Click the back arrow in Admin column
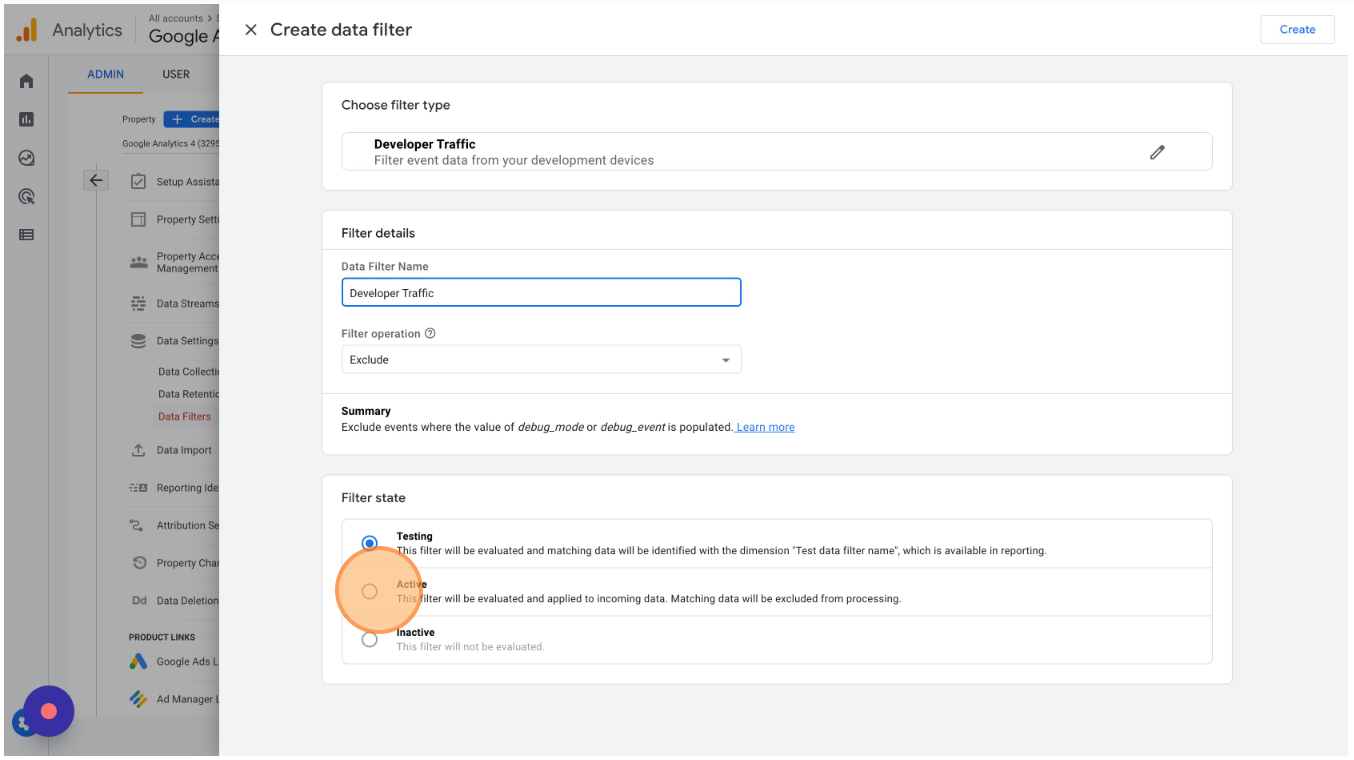Viewport: 1354px width, 760px height. 96,181
